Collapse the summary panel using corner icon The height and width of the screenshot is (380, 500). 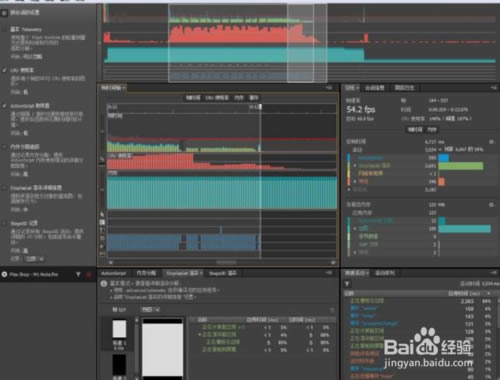click(x=493, y=88)
